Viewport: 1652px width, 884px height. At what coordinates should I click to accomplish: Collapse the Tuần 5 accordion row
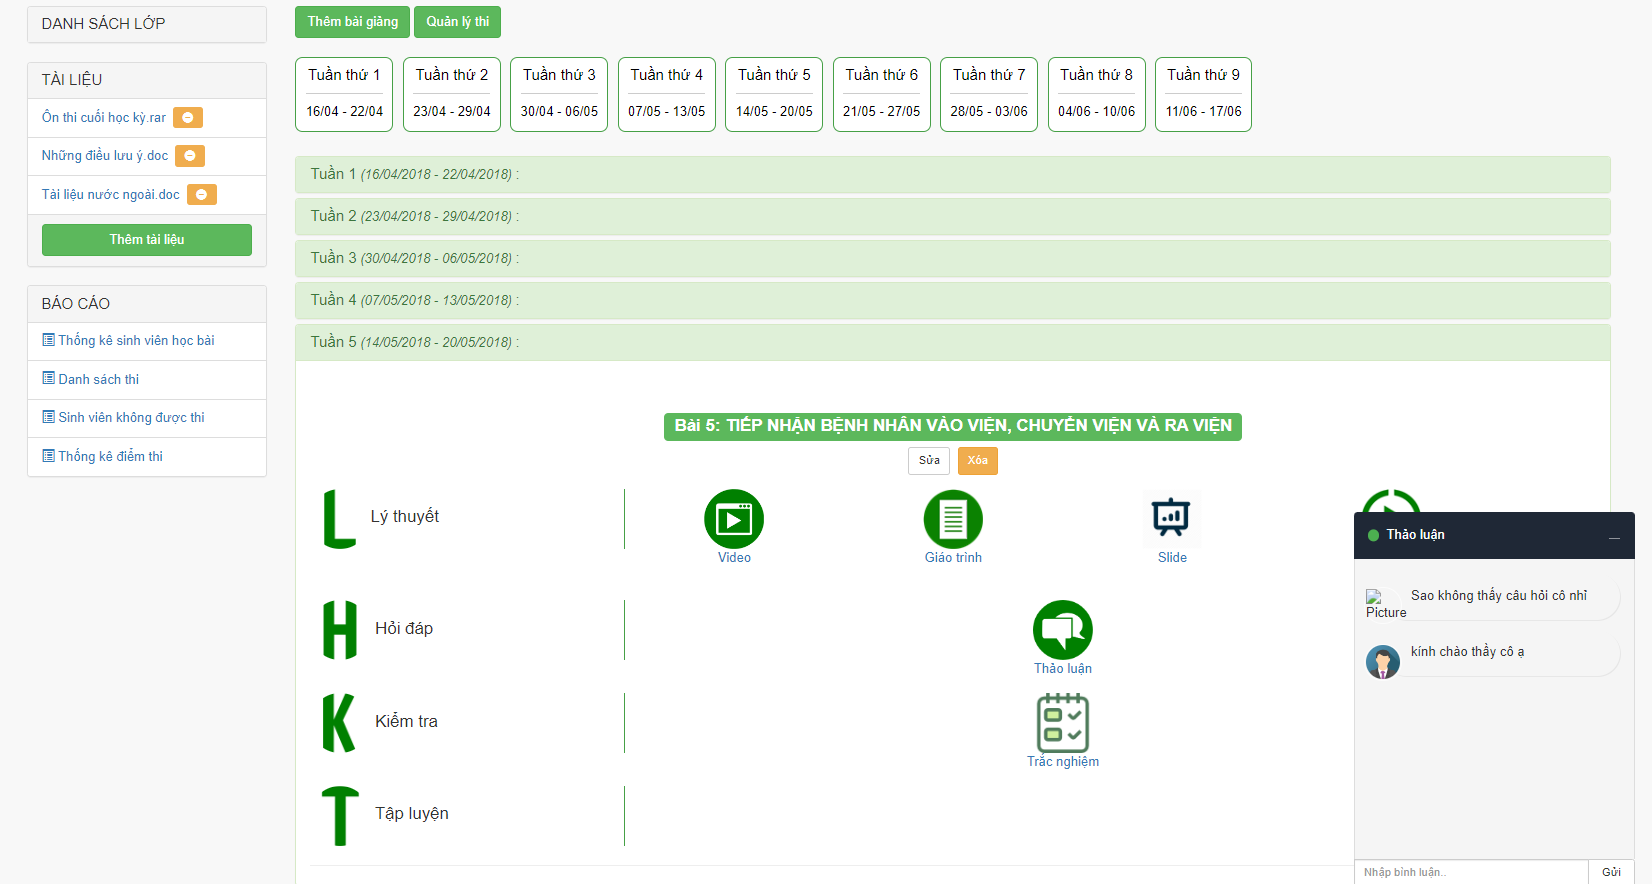[951, 342]
